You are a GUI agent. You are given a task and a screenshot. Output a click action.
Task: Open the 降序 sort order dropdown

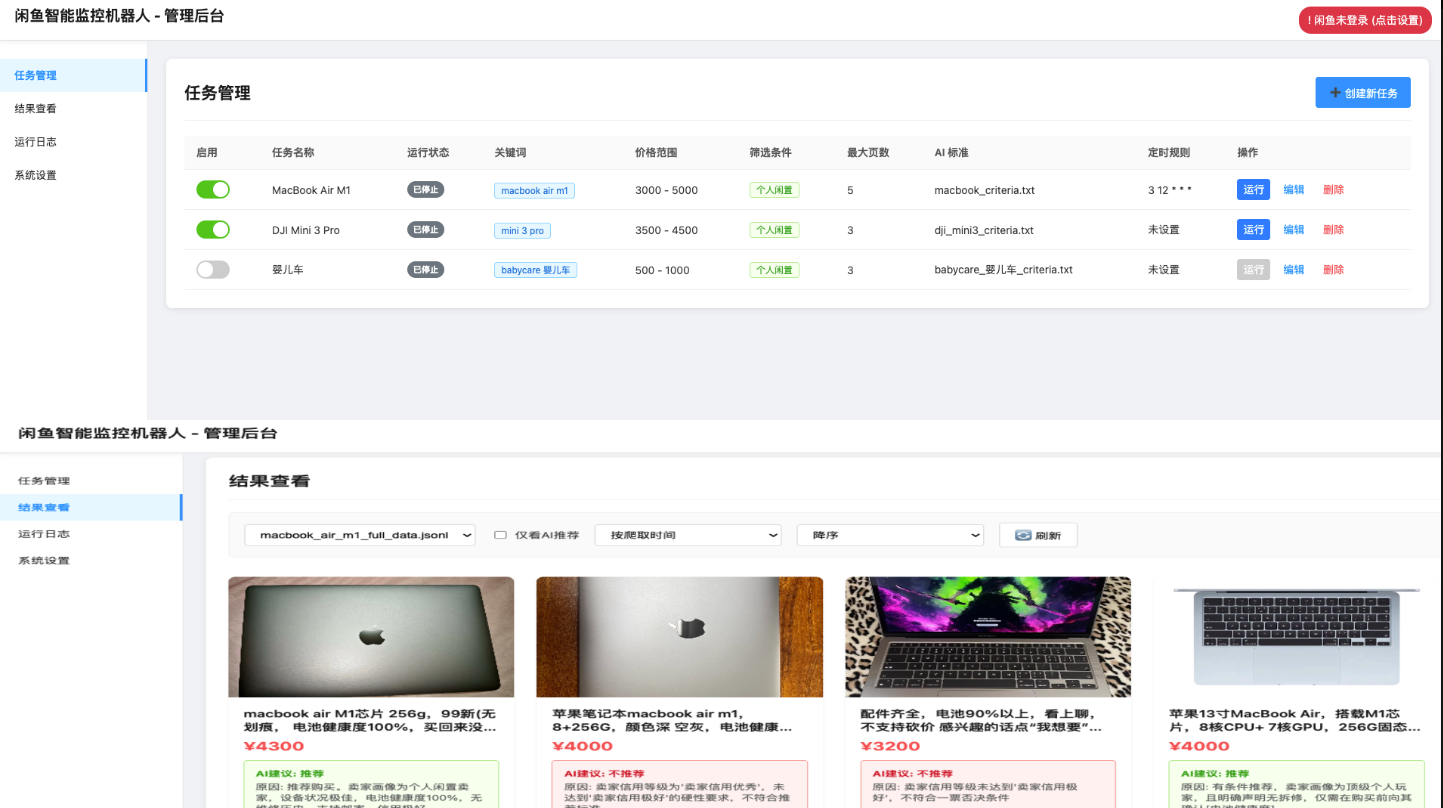coord(890,535)
